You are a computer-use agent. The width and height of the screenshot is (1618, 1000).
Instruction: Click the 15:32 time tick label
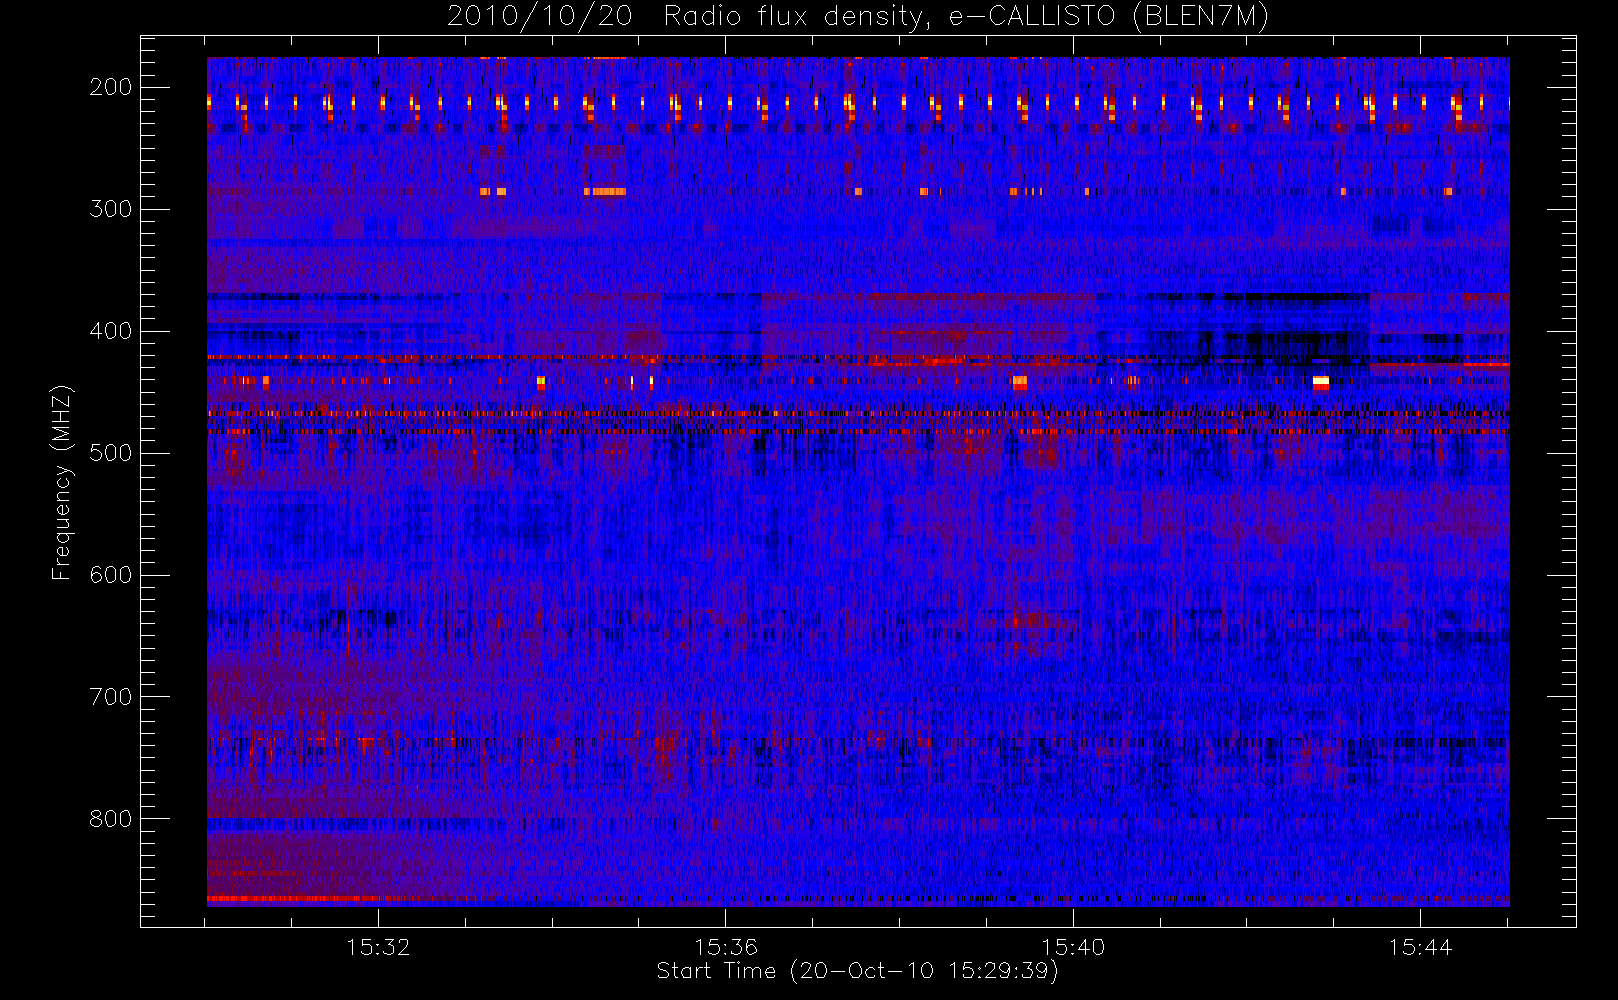pos(378,947)
